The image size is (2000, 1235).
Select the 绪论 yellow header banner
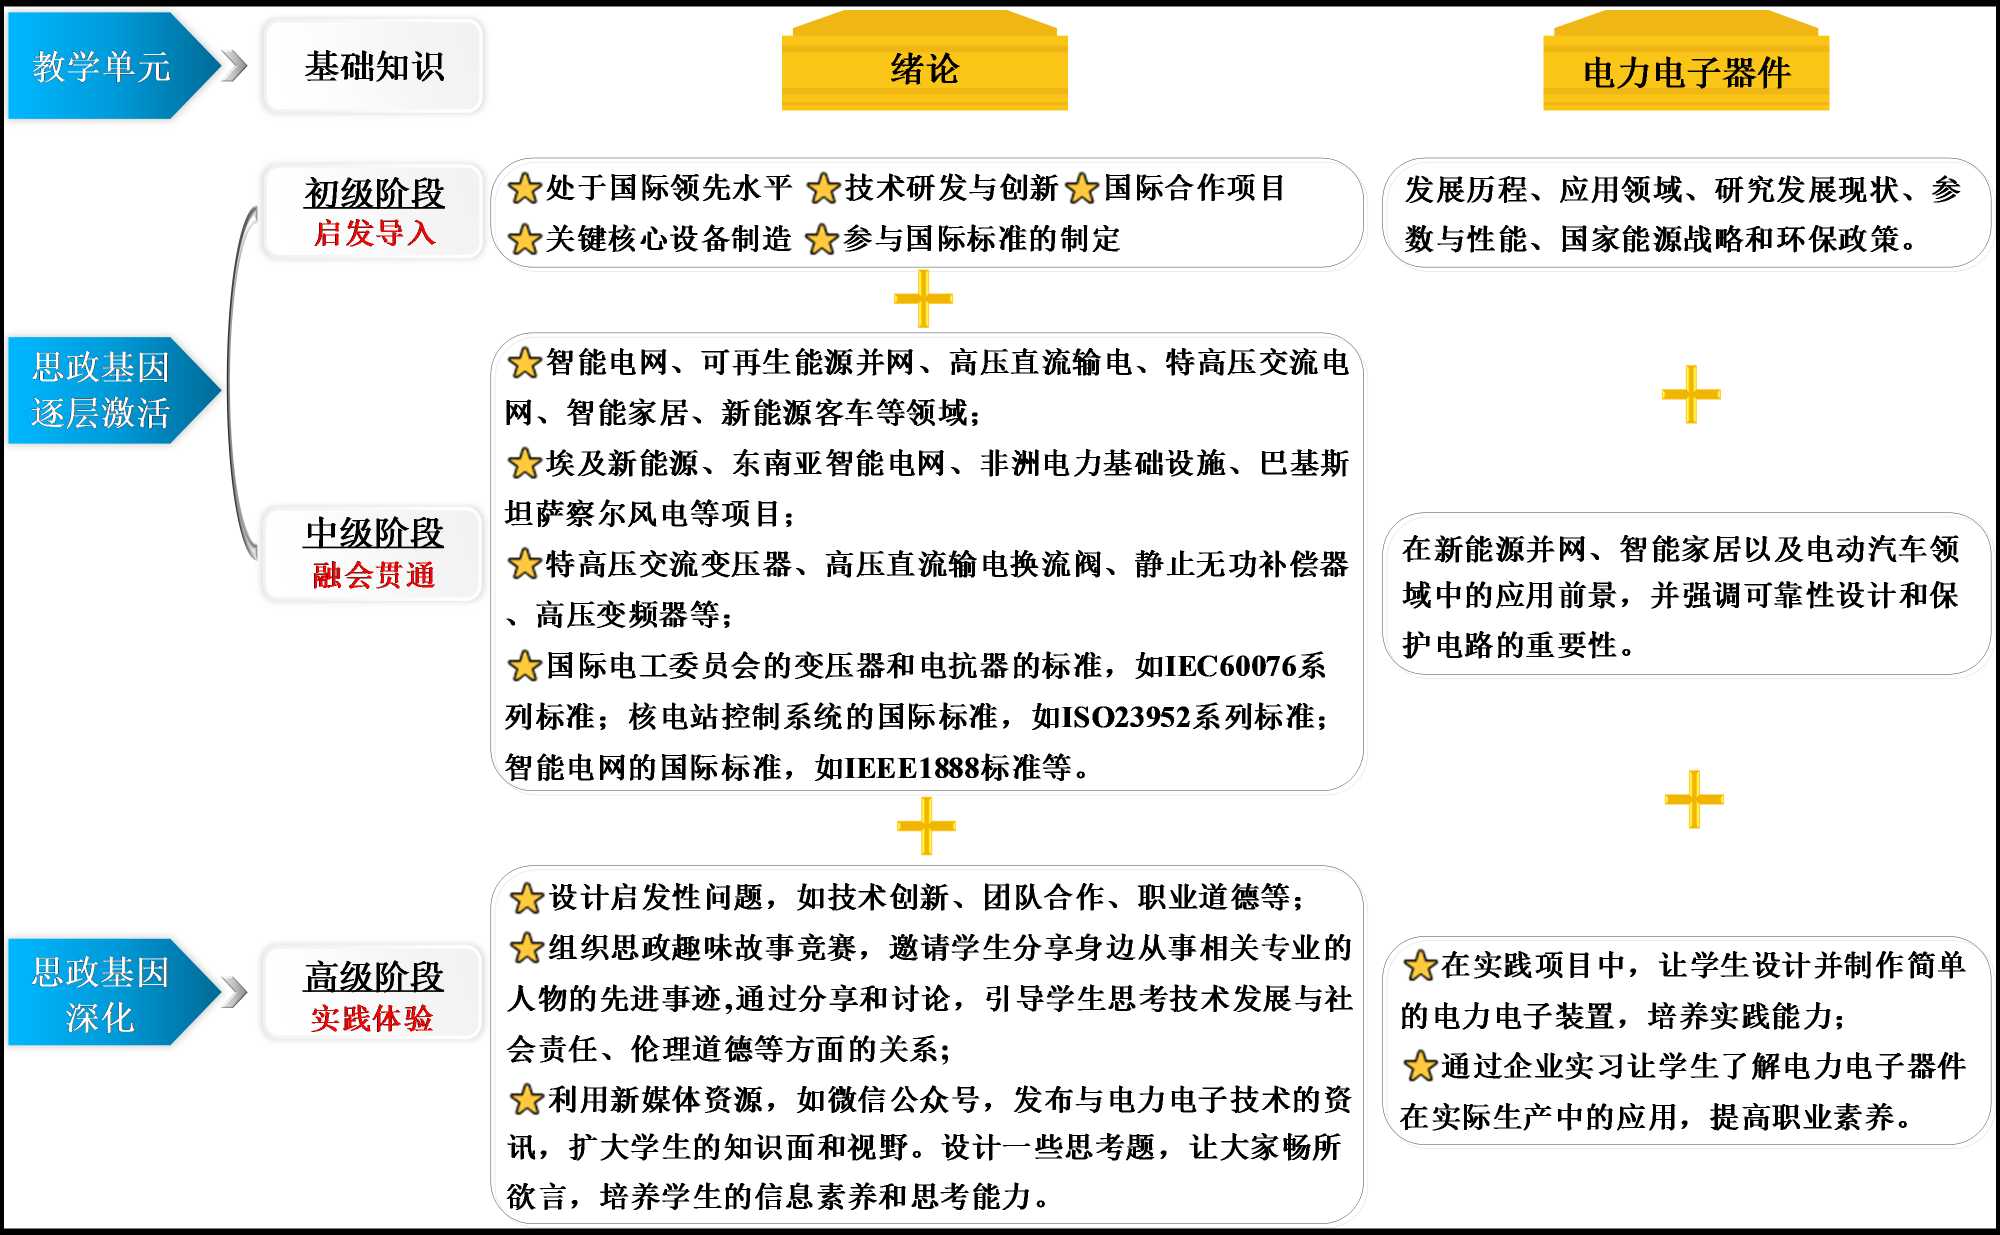(x=925, y=67)
